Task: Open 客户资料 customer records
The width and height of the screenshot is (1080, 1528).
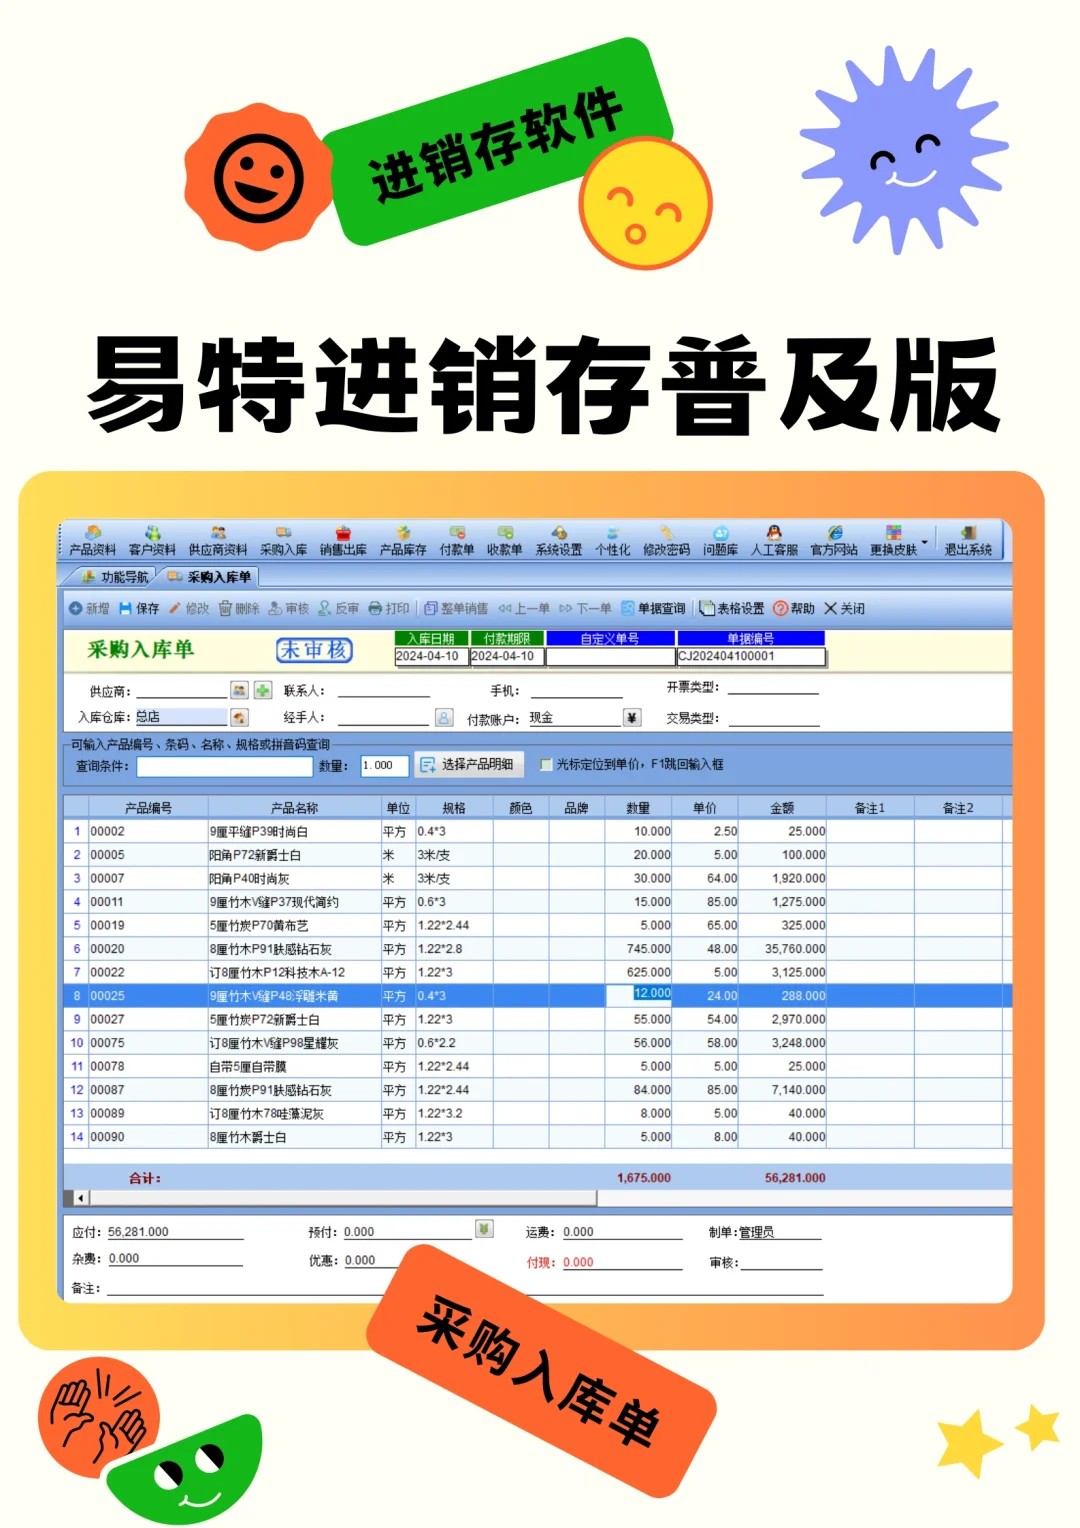Action: pyautogui.click(x=150, y=540)
